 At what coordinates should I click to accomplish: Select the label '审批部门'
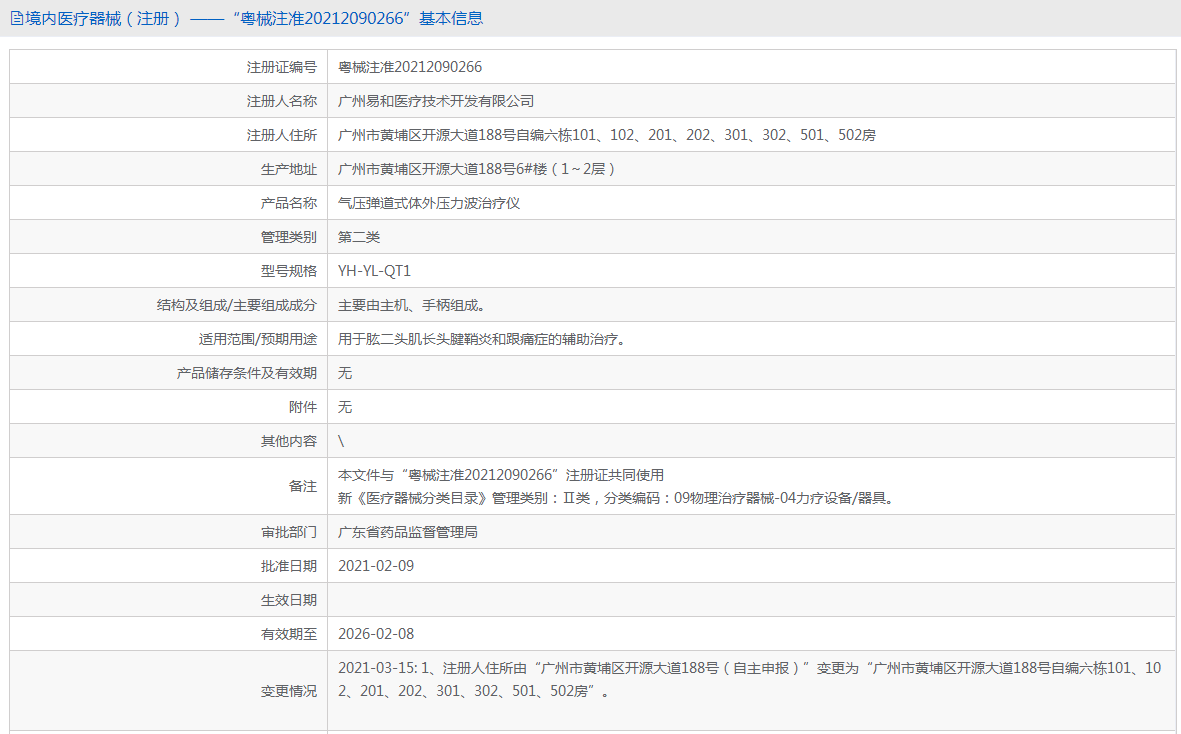[288, 532]
